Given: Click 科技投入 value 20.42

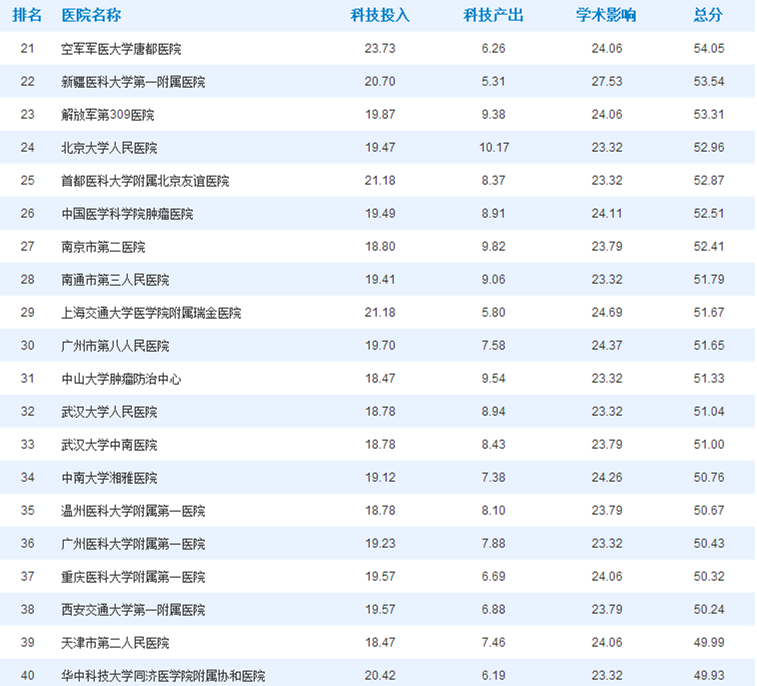Looking at the screenshot, I should [380, 675].
